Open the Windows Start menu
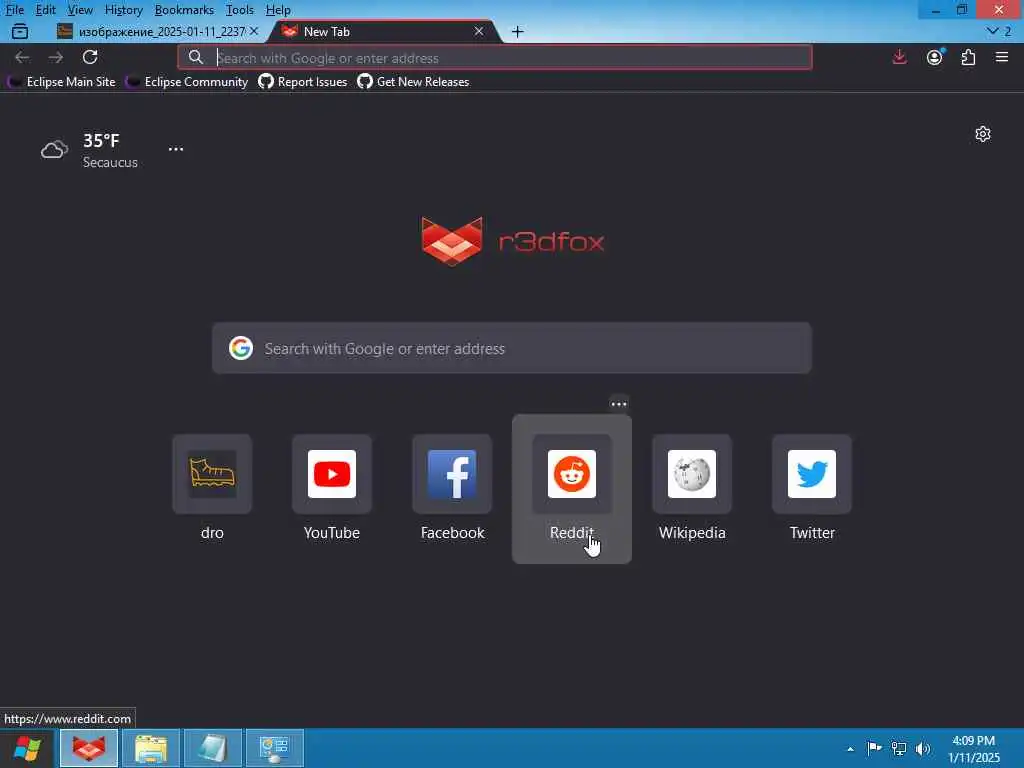The height and width of the screenshot is (768, 1024). pos(27,748)
